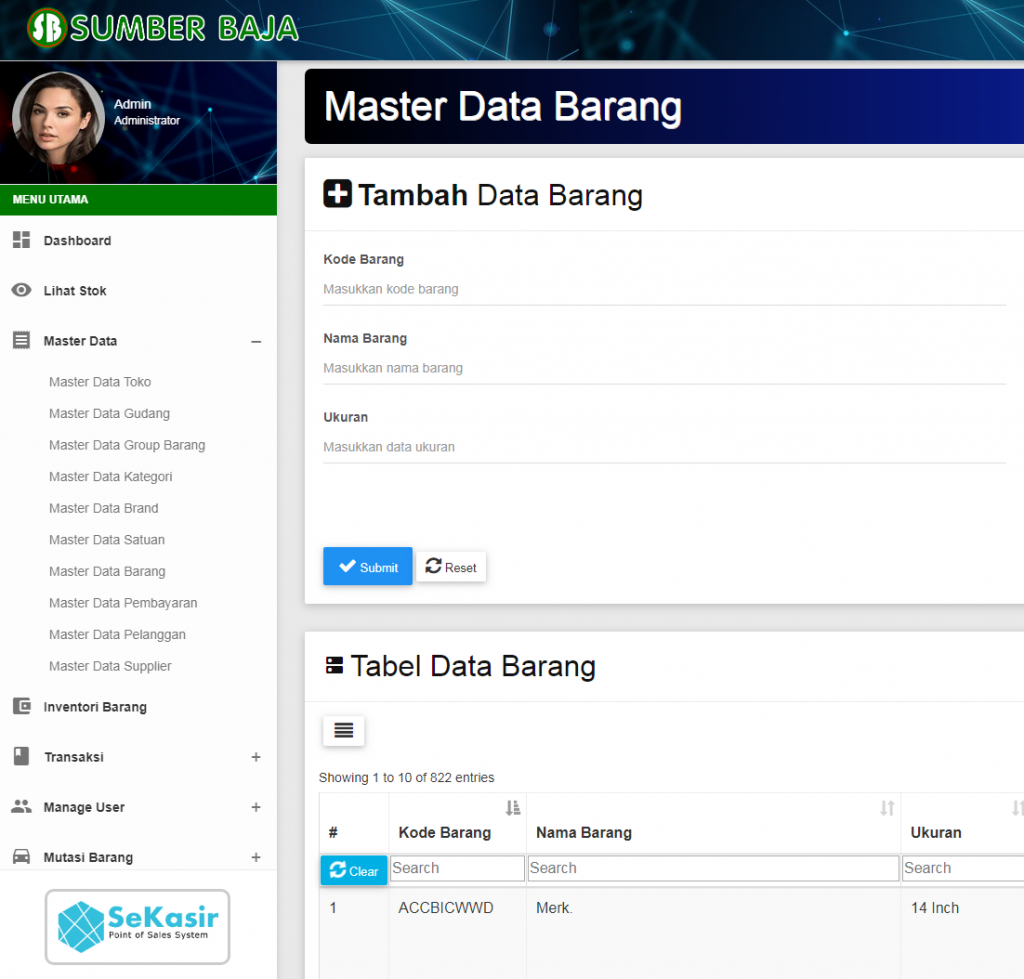The height and width of the screenshot is (979, 1024).
Task: Collapse the Master Data submenu
Action: (x=256, y=342)
